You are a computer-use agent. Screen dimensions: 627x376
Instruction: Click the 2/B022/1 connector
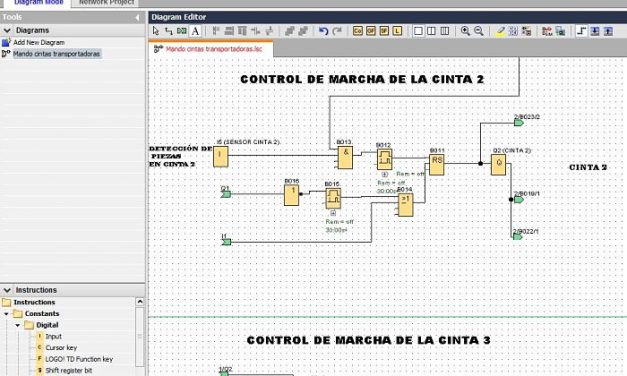click(518, 237)
